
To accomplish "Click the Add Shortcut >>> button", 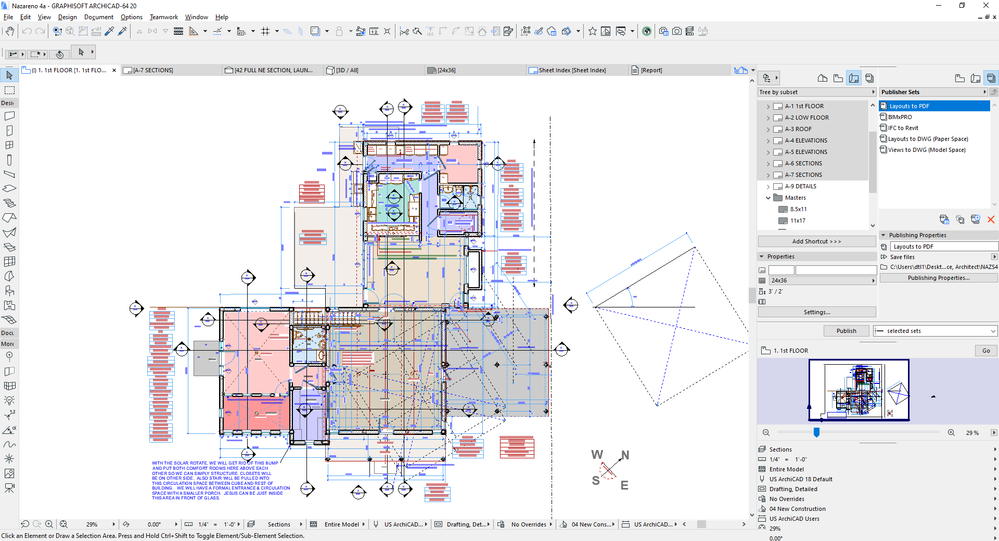I will click(817, 242).
